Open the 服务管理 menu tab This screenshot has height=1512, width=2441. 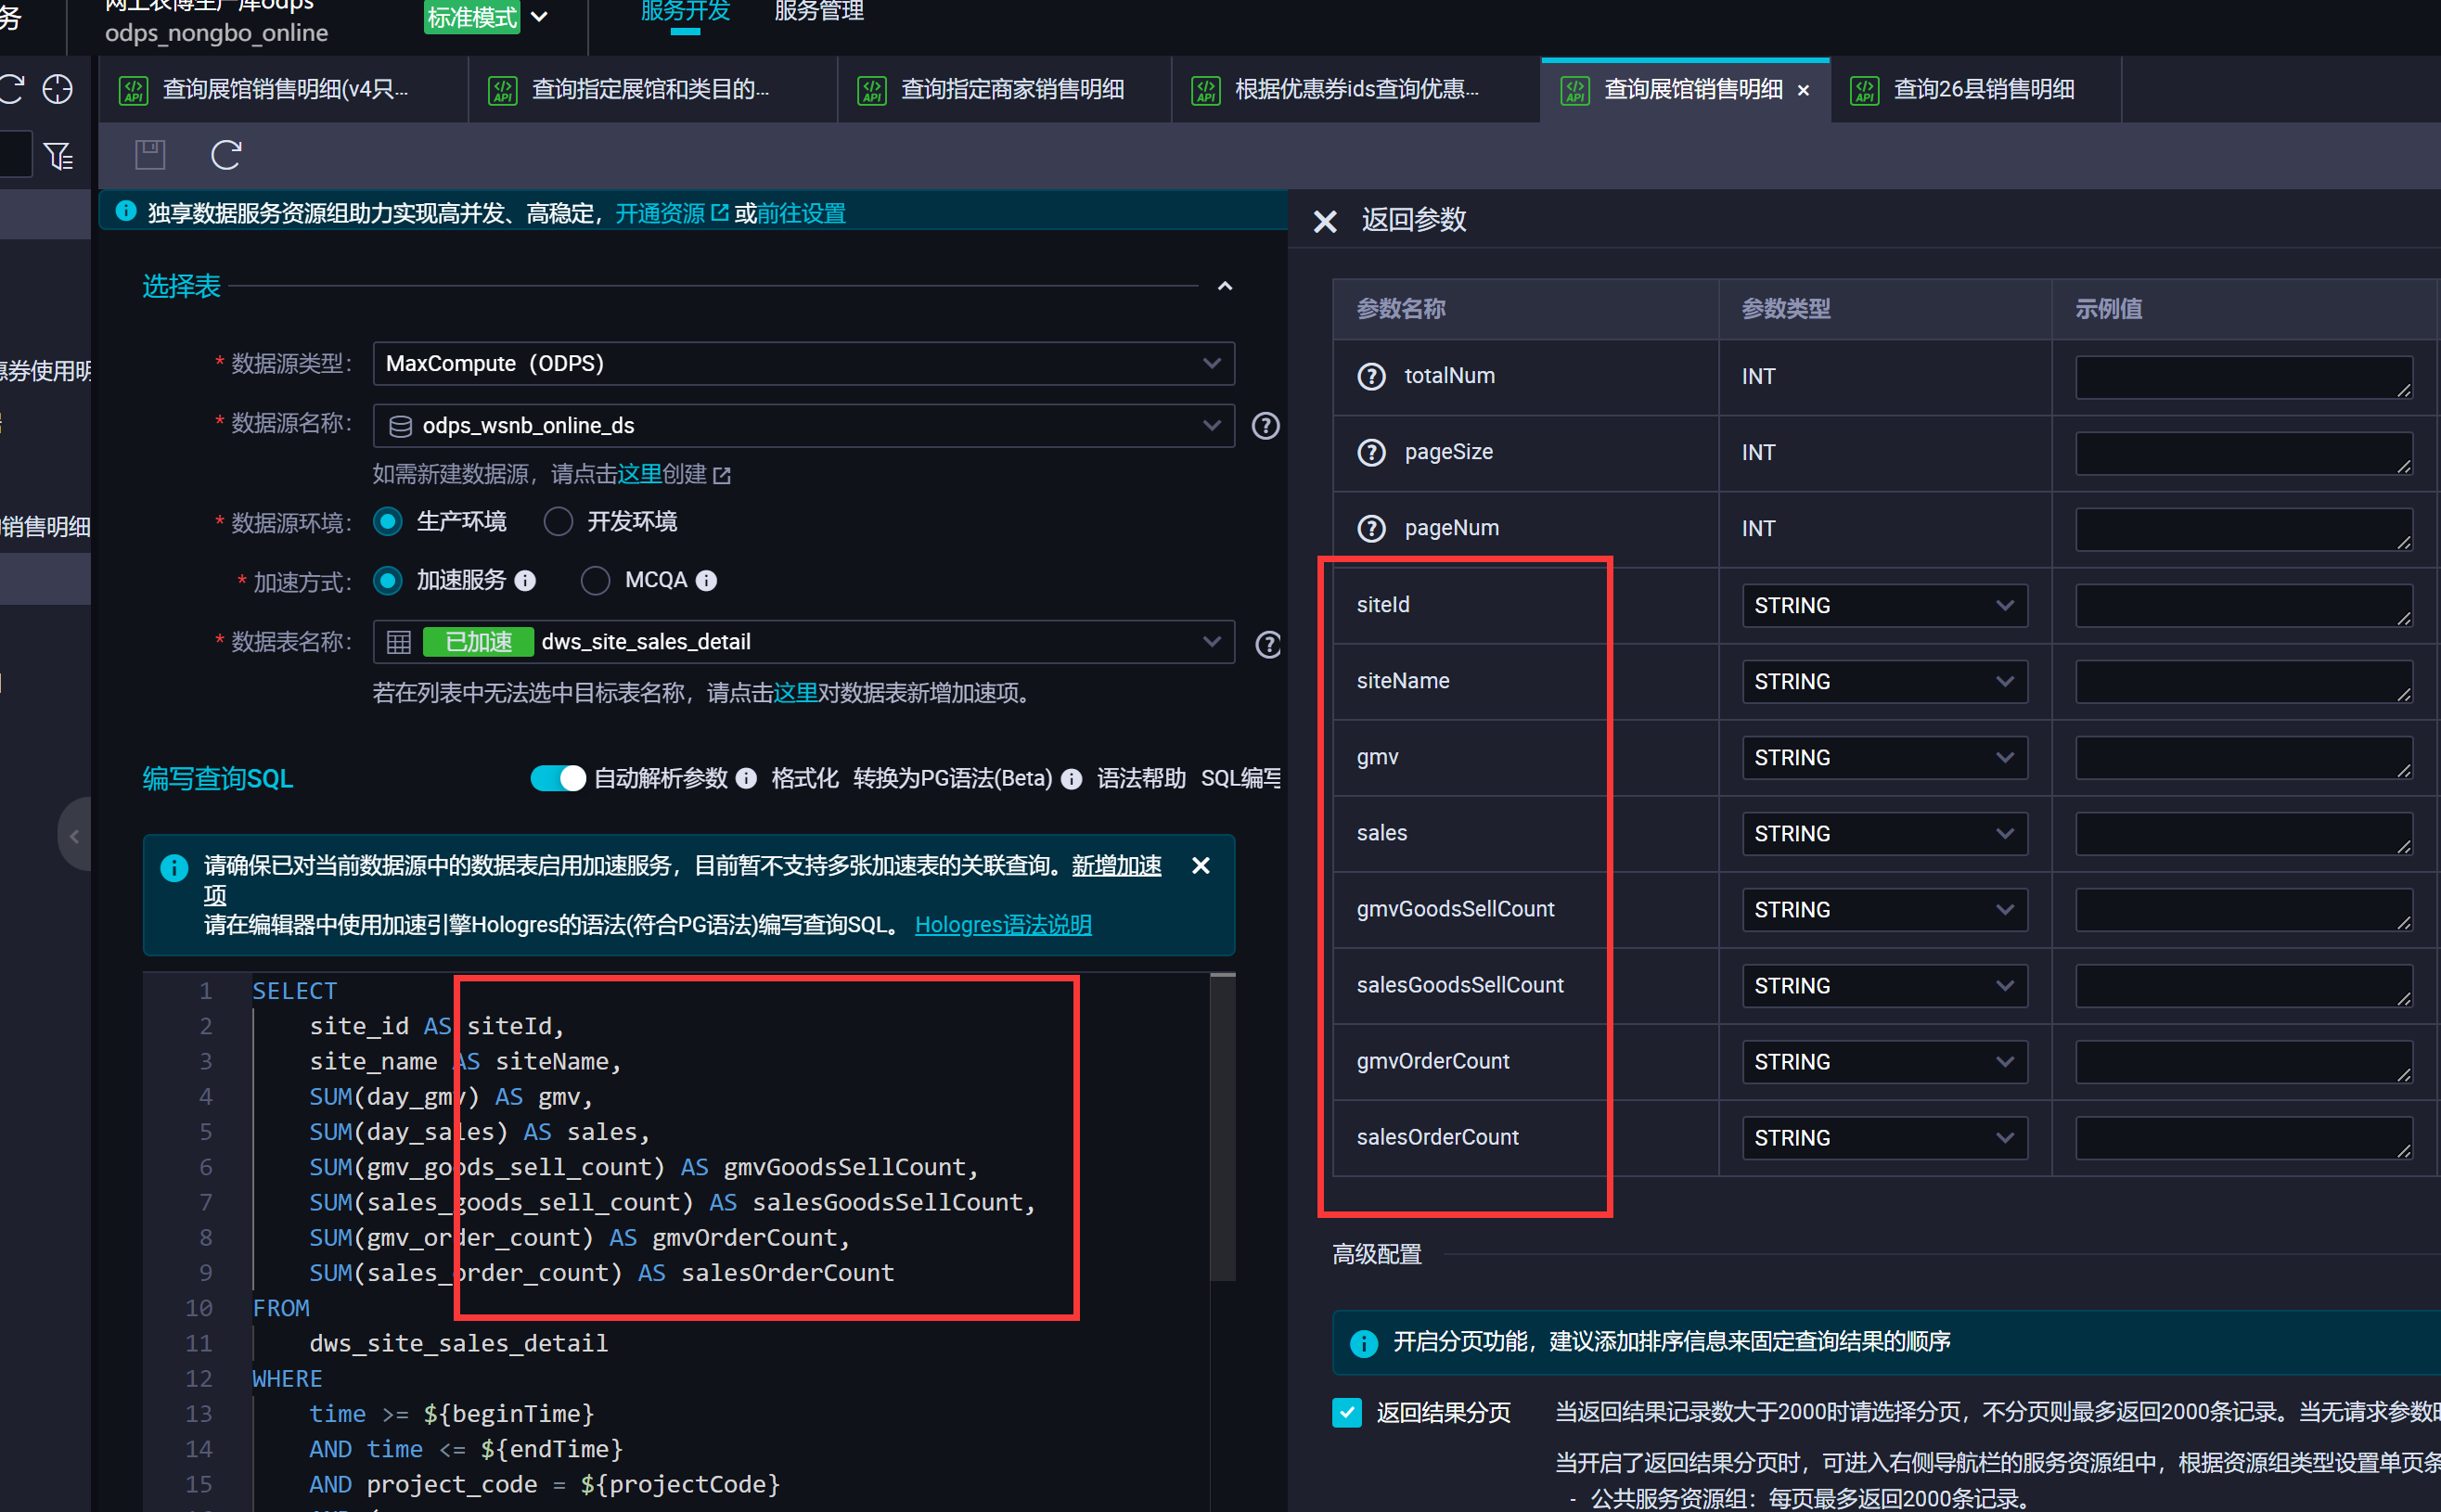(x=818, y=12)
